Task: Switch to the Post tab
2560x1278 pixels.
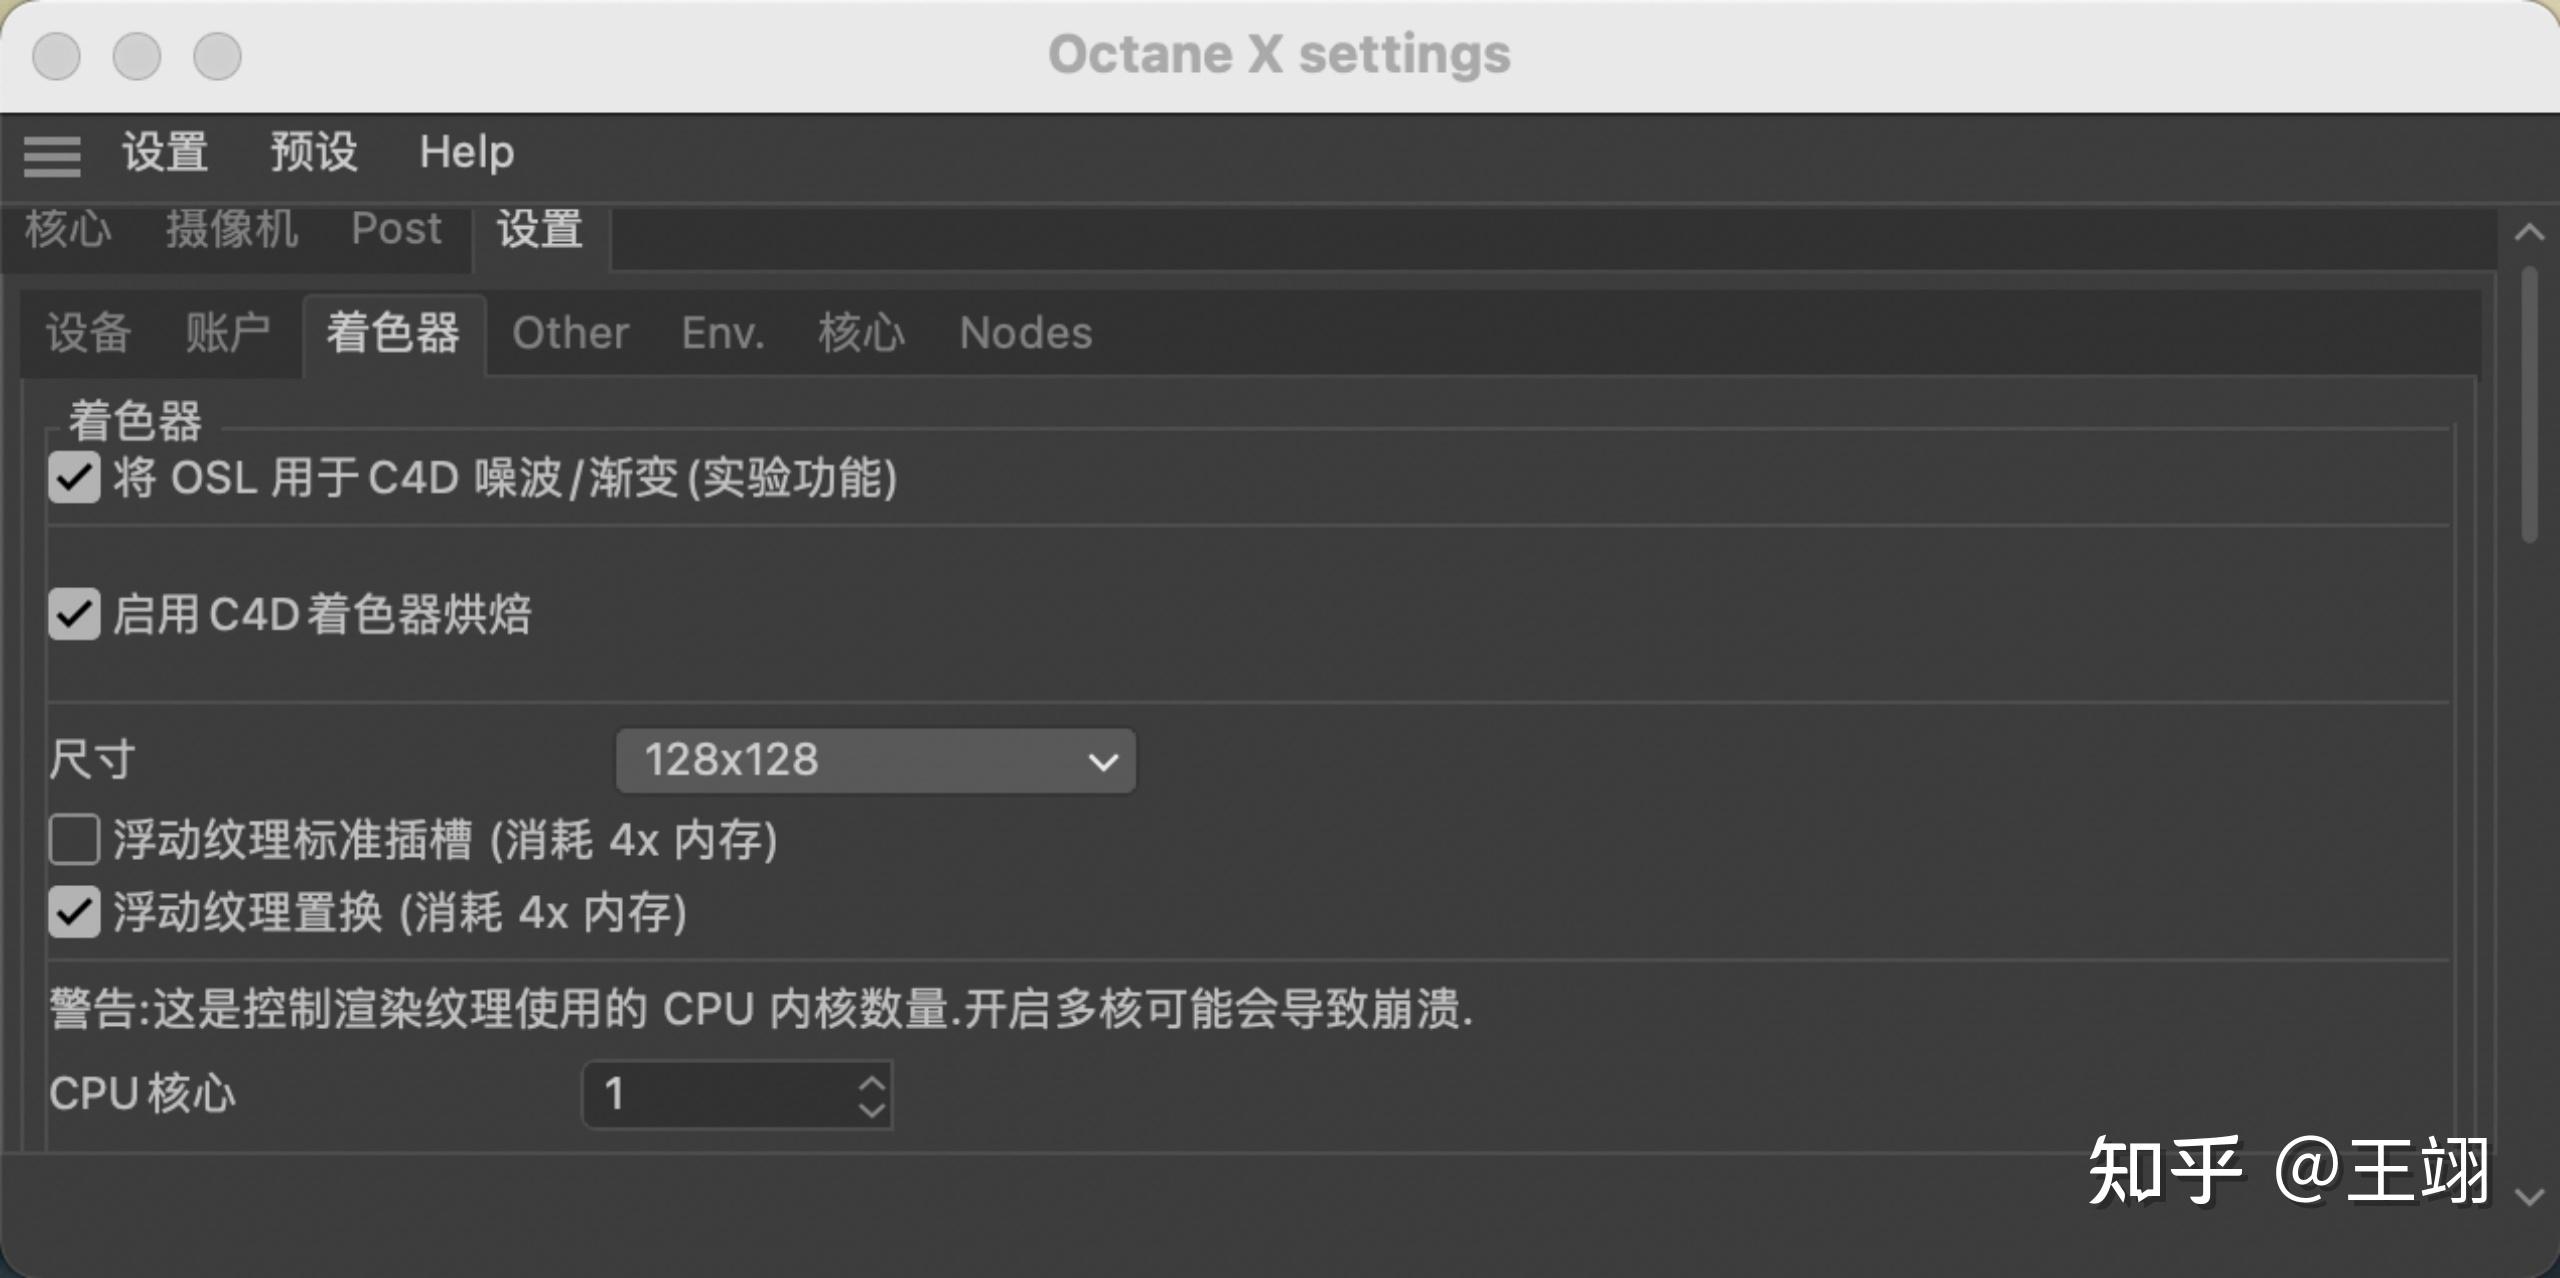Action: coord(396,229)
